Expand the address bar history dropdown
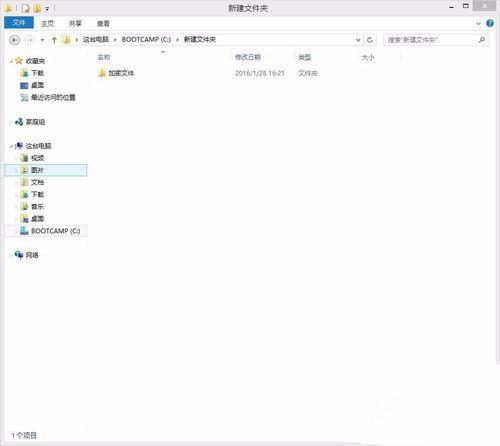 358,40
